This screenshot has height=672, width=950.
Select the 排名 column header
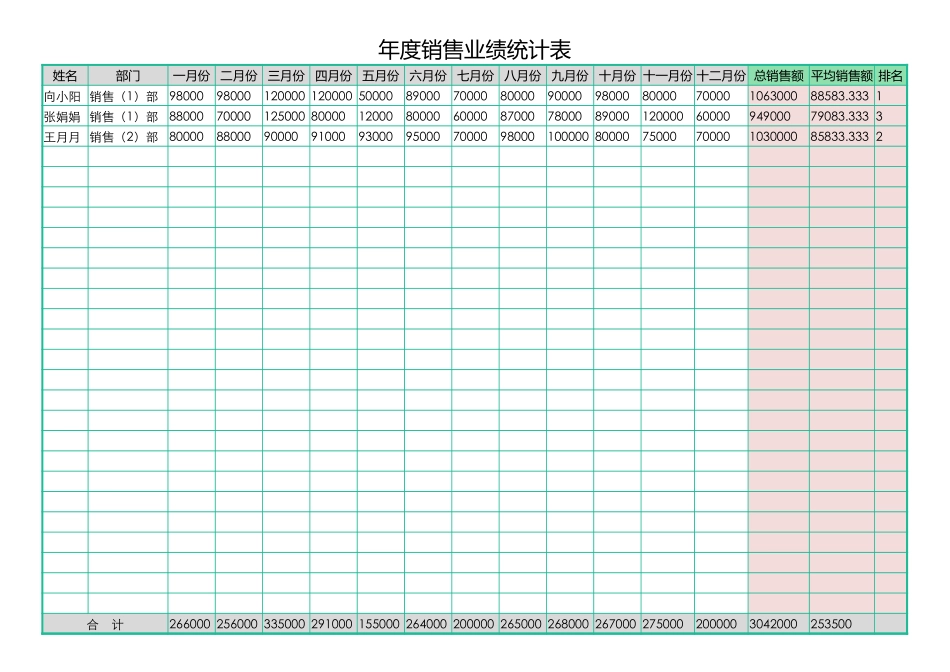[891, 76]
